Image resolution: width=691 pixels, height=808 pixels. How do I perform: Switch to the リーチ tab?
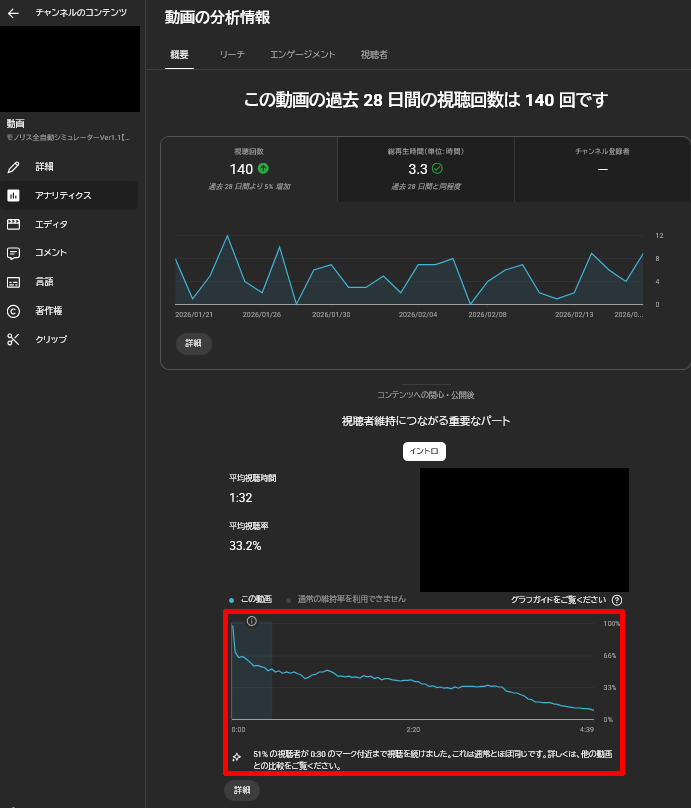tap(232, 54)
